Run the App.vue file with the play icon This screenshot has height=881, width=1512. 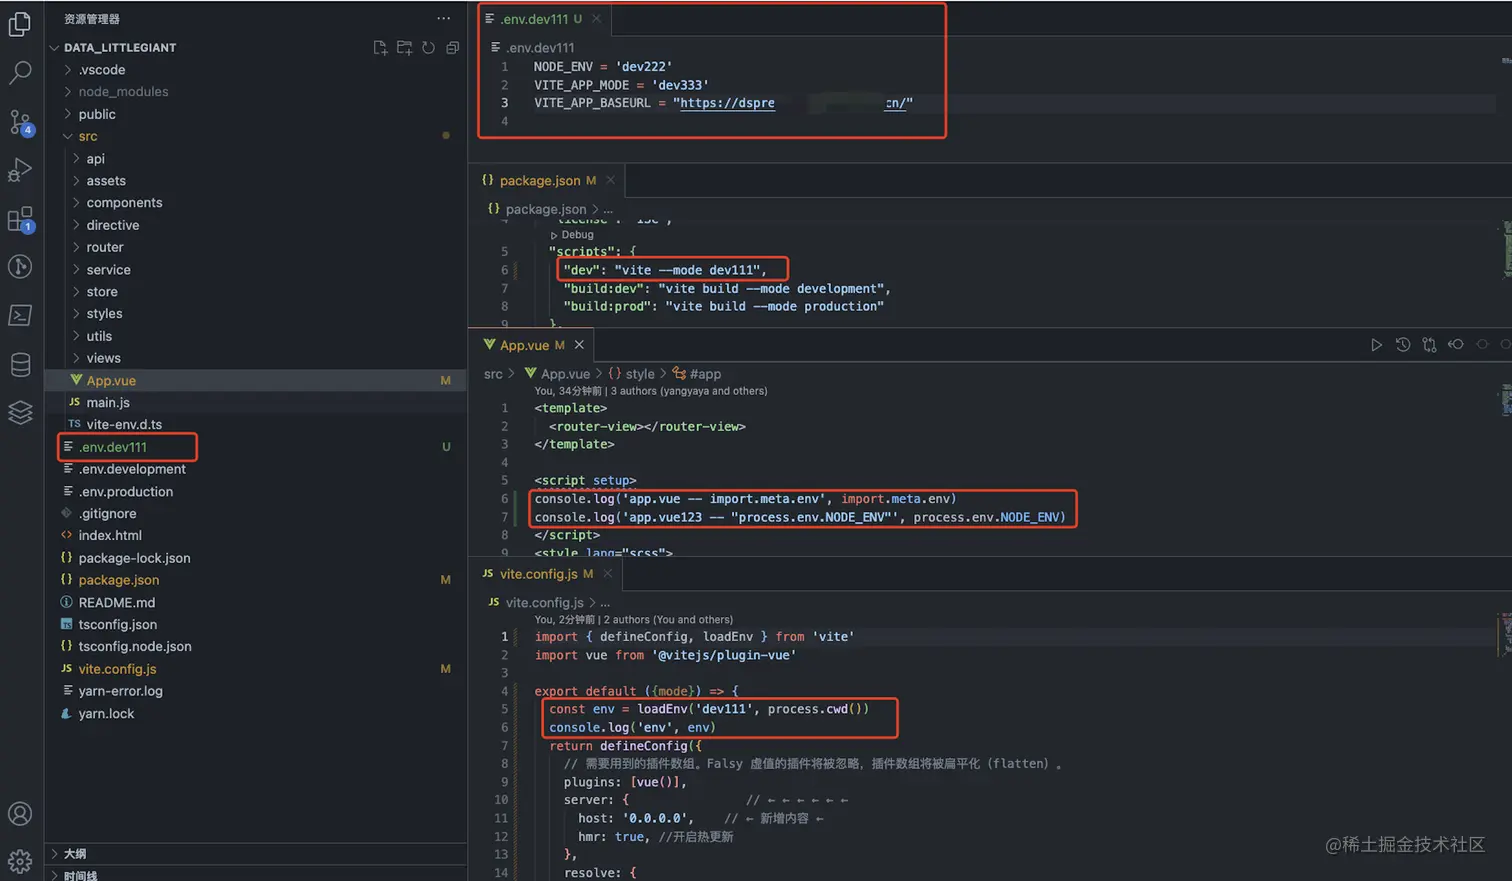click(x=1376, y=345)
